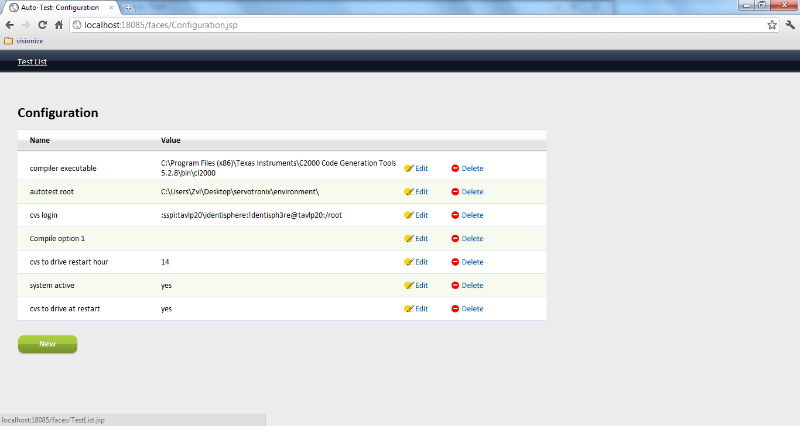Click the Configuration page heading
This screenshot has height=426, width=800.
(58, 113)
